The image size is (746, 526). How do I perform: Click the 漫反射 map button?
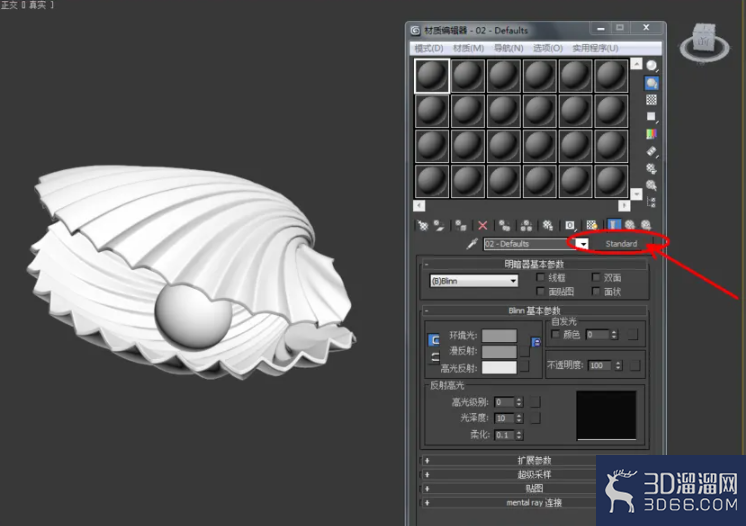pos(525,351)
